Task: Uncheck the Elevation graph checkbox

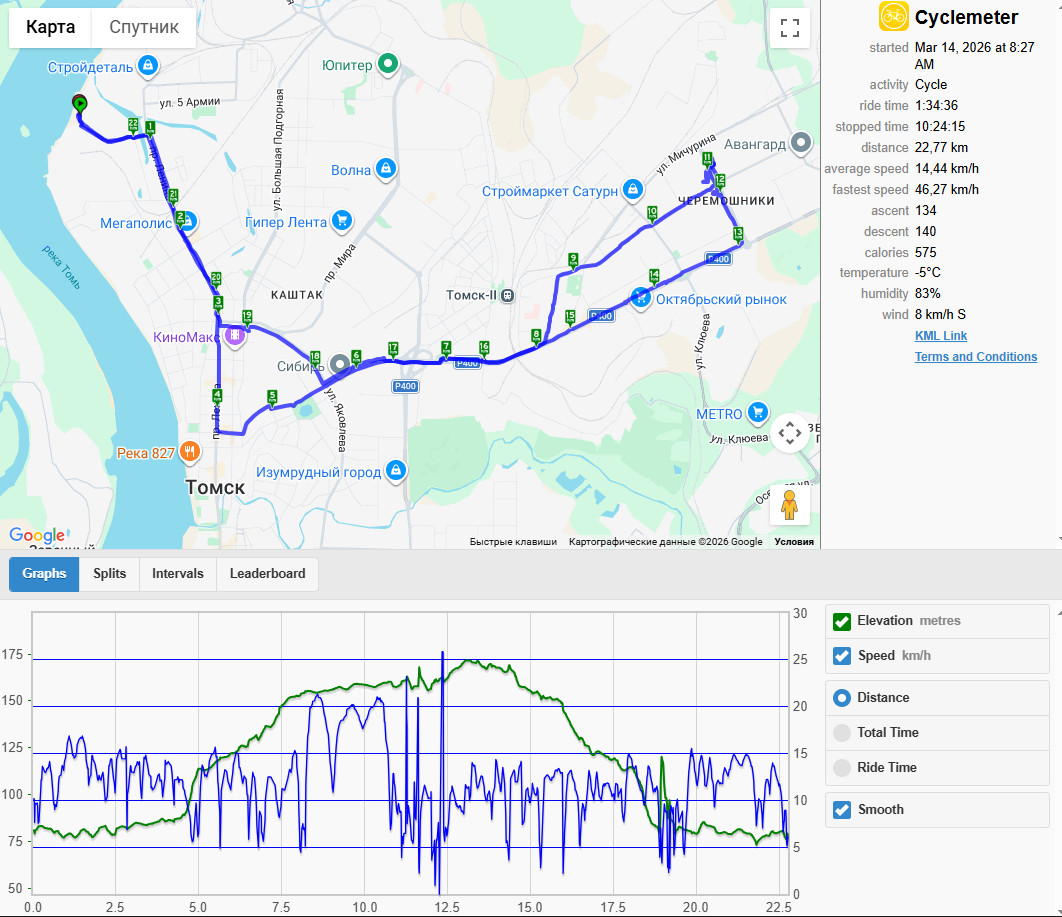Action: pyautogui.click(x=842, y=621)
